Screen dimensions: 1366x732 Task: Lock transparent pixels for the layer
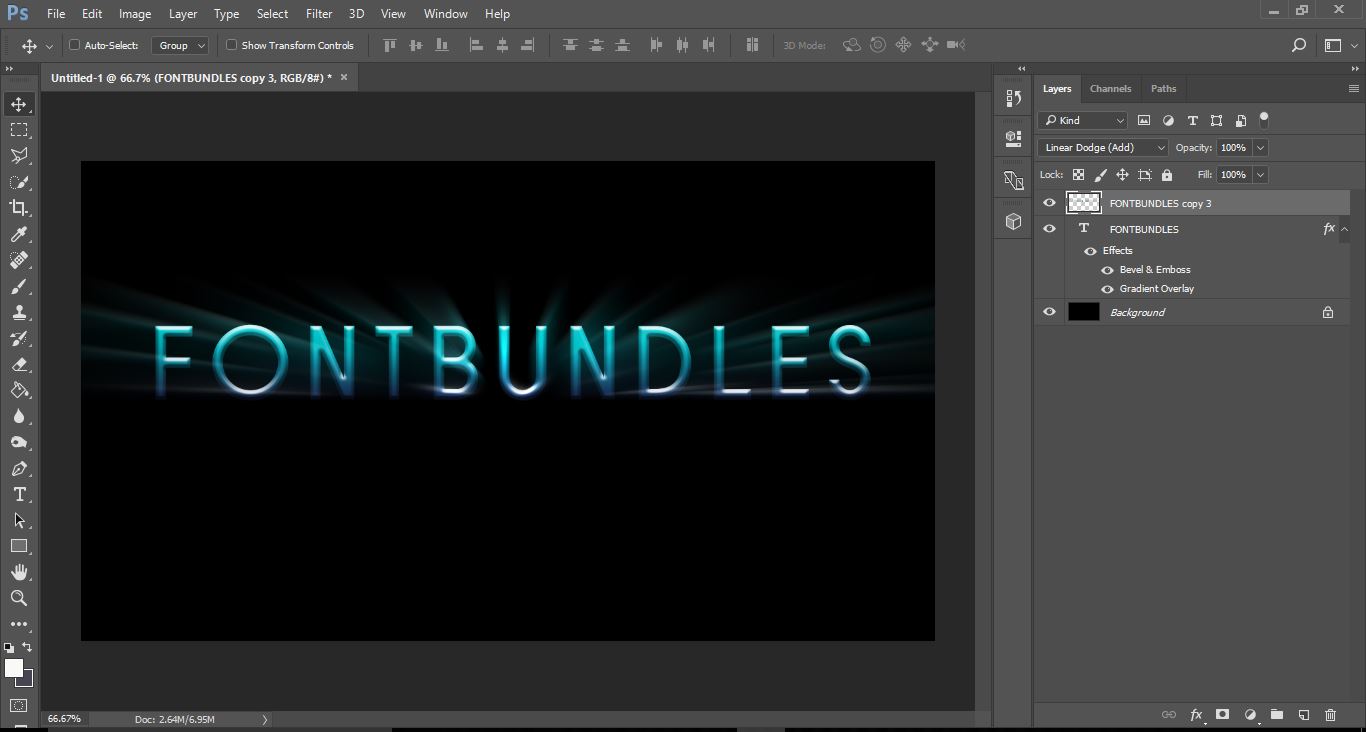pos(1078,175)
